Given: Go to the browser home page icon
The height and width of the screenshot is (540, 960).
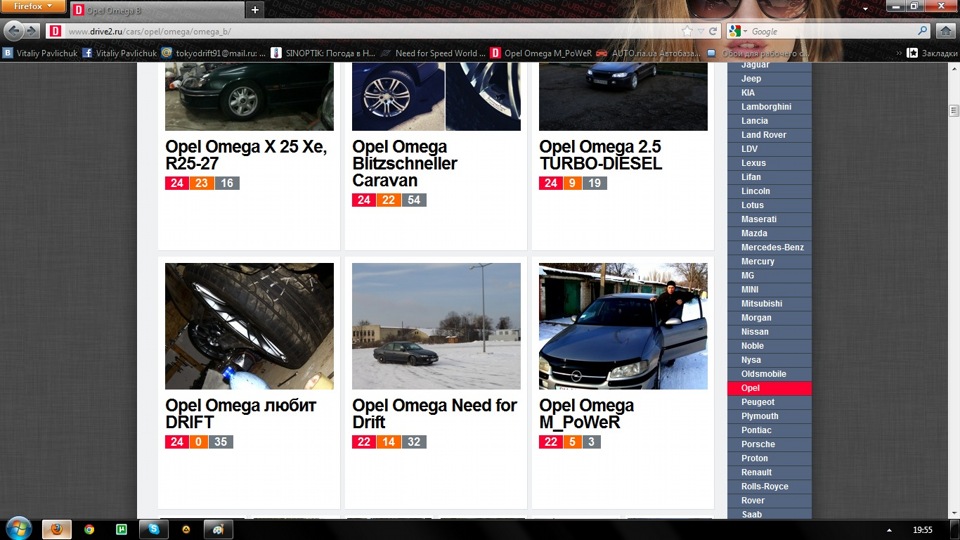Looking at the screenshot, I should [x=946, y=31].
